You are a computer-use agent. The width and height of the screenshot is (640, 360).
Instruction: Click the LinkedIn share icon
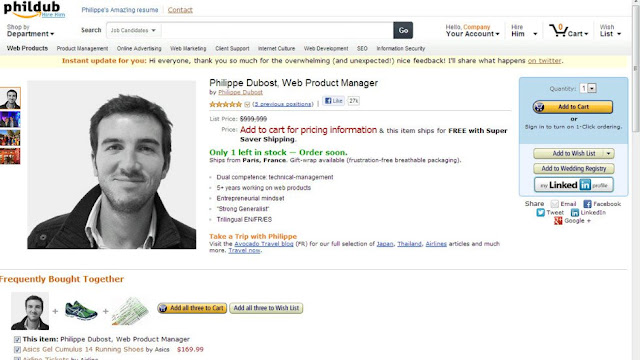[575, 213]
